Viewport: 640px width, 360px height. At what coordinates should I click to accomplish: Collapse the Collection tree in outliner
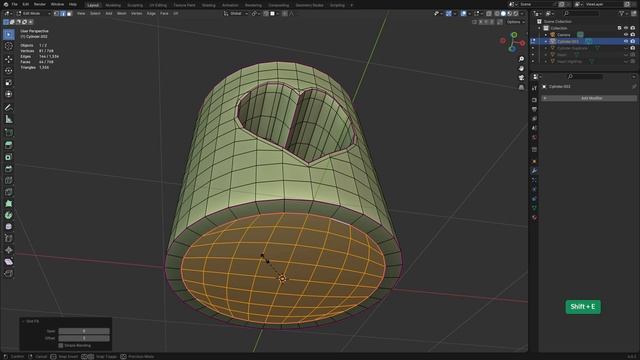tap(540, 28)
